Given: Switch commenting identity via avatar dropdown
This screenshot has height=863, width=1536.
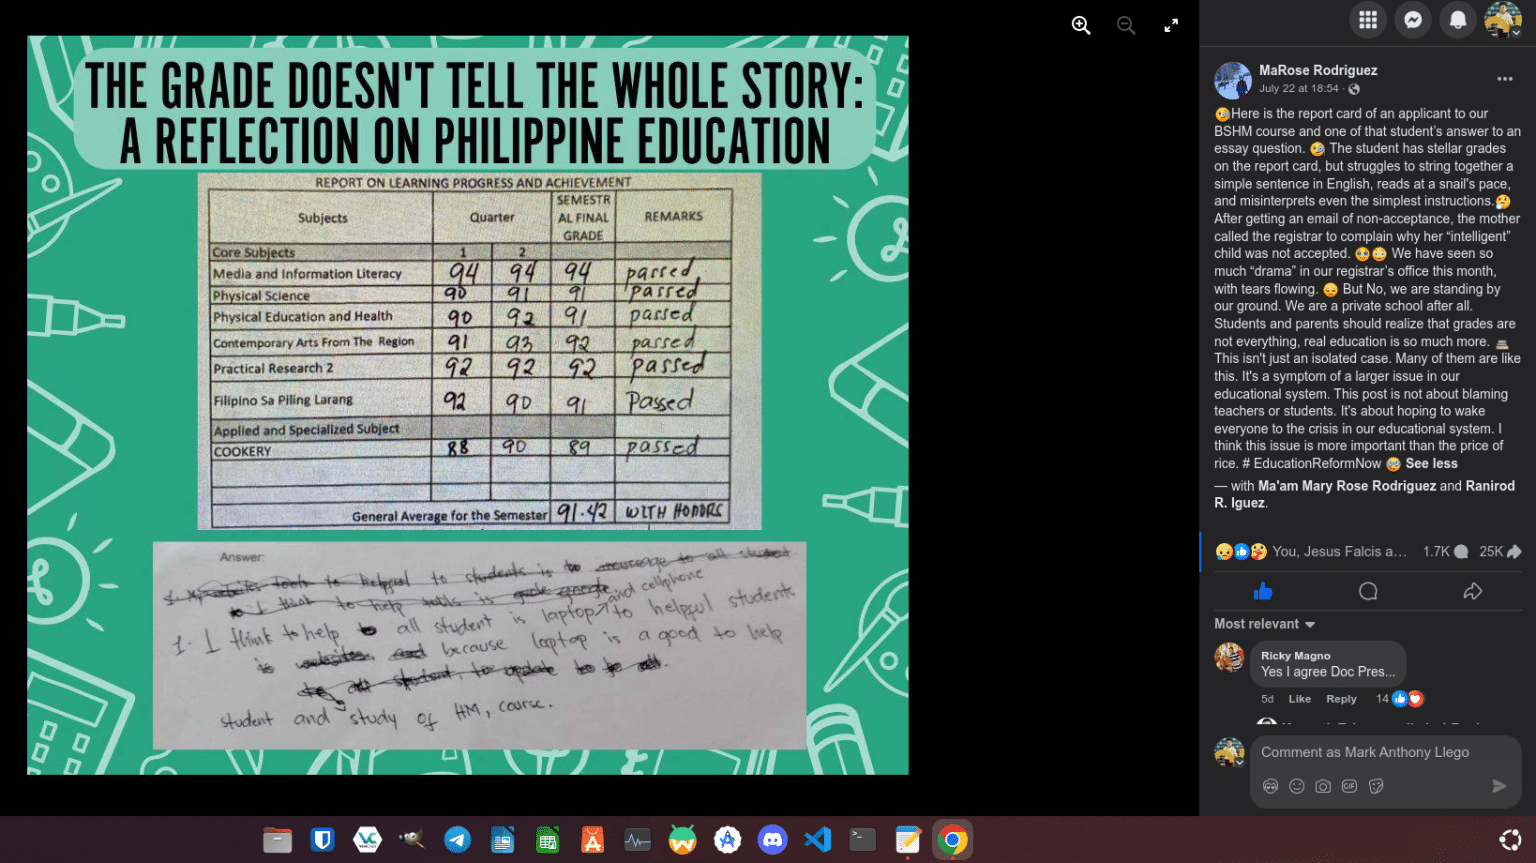Looking at the screenshot, I should [x=1229, y=753].
